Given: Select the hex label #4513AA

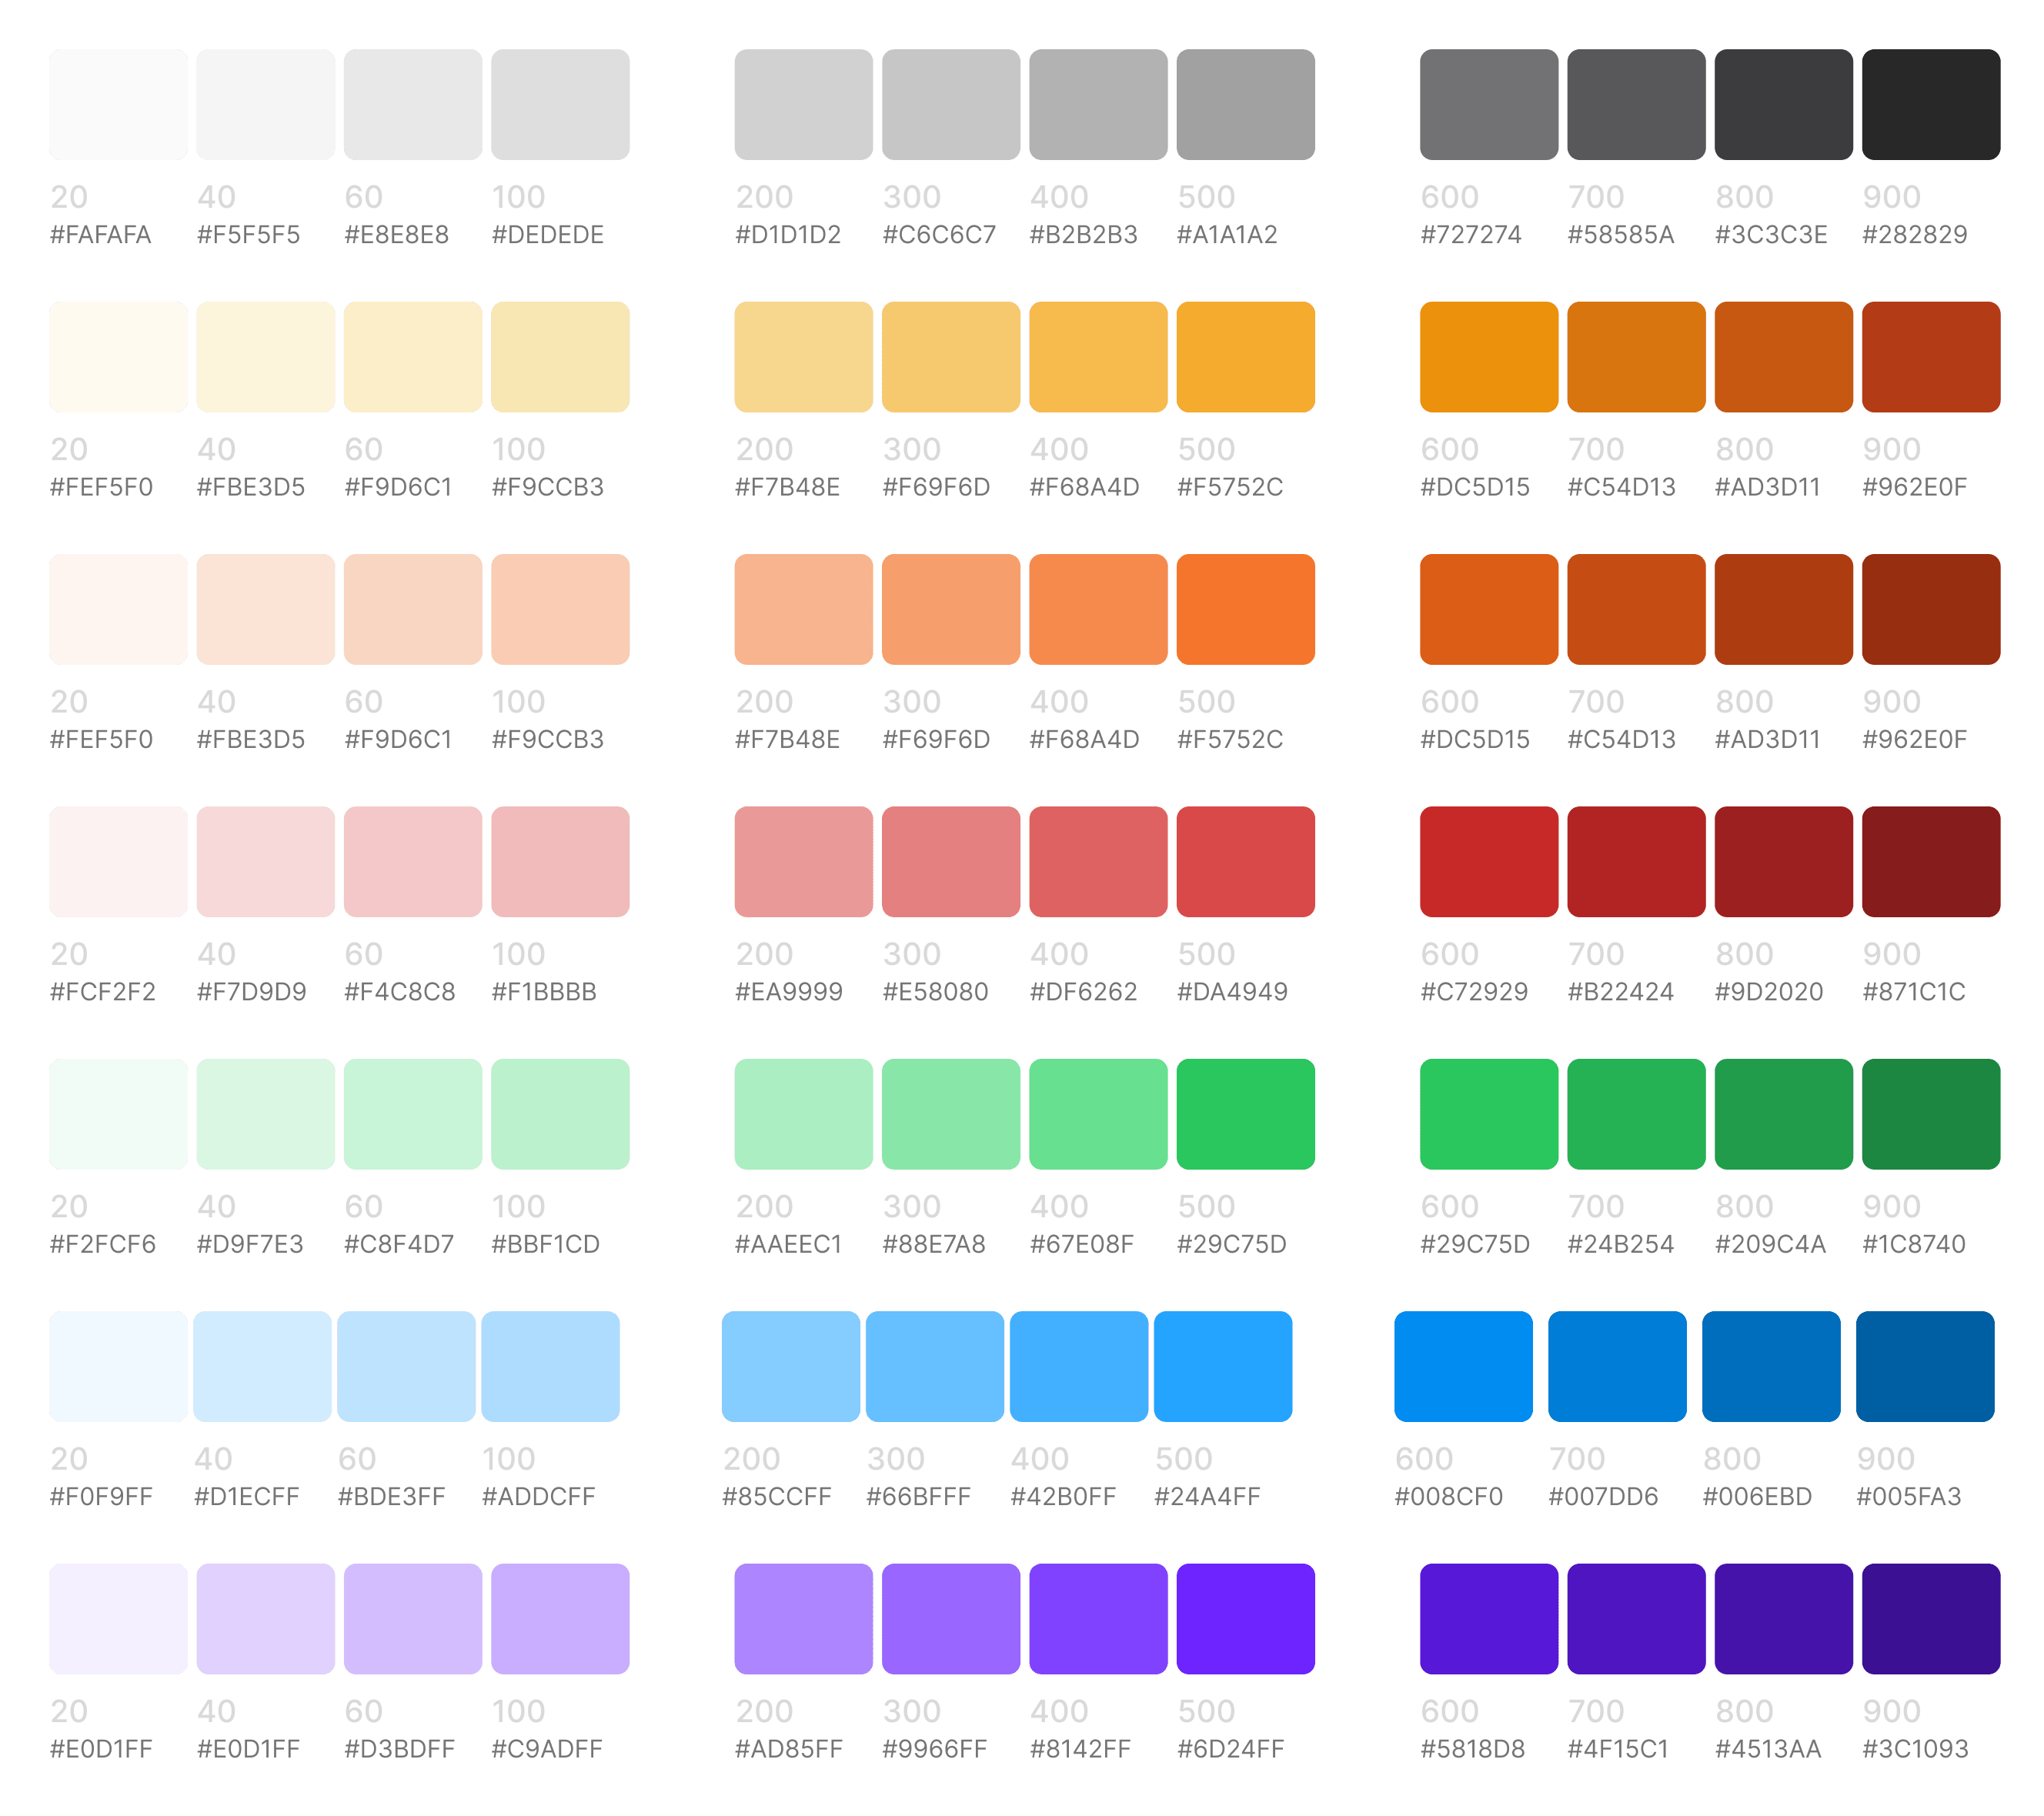Looking at the screenshot, I should tap(1769, 1749).
